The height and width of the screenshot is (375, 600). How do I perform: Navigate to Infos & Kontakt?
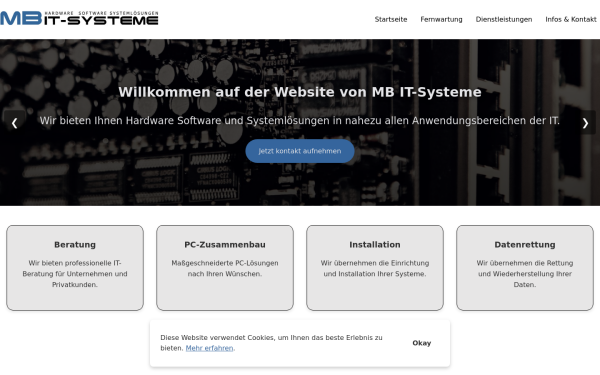[571, 19]
